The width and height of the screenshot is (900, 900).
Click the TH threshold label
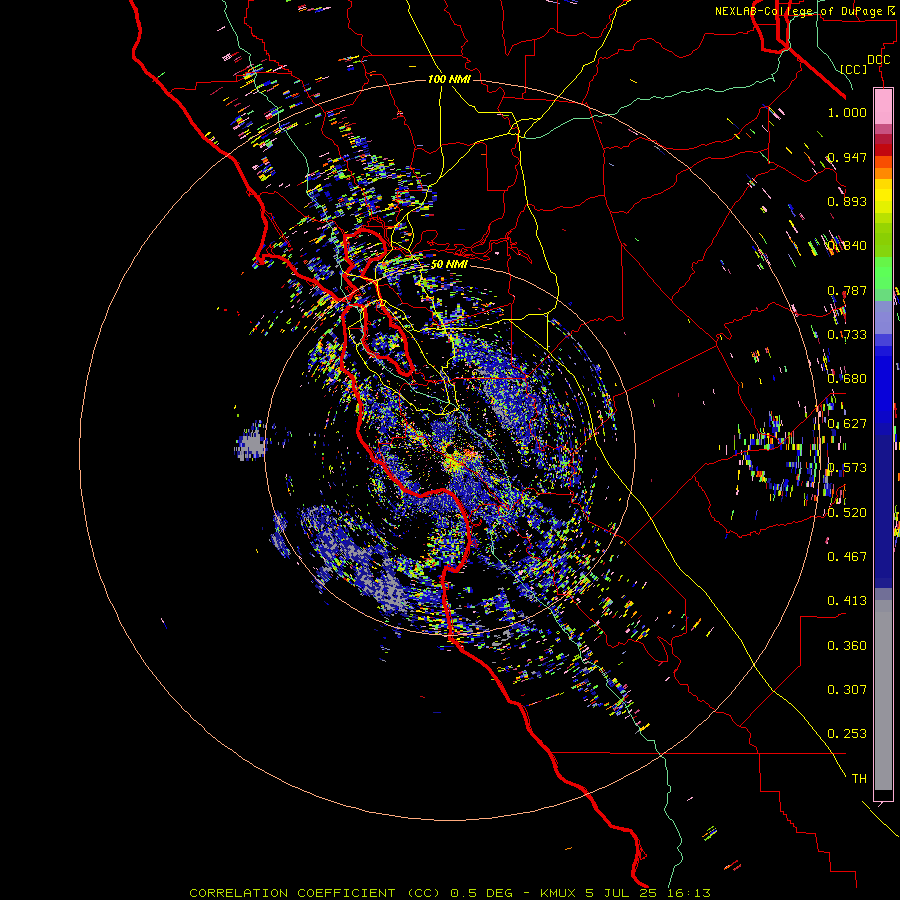tap(859, 778)
